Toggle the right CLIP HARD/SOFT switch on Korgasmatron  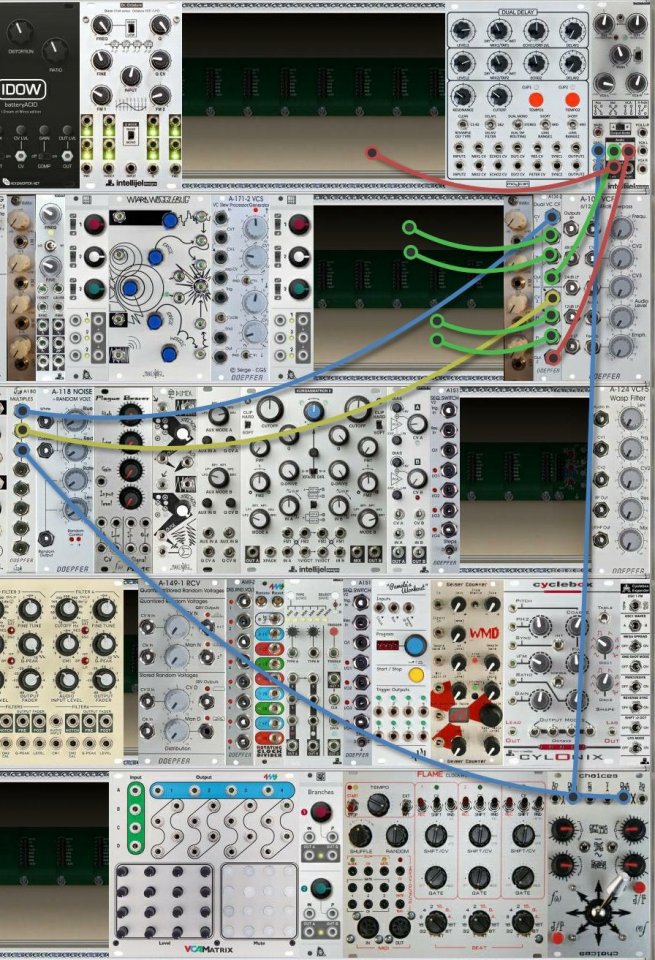point(380,423)
